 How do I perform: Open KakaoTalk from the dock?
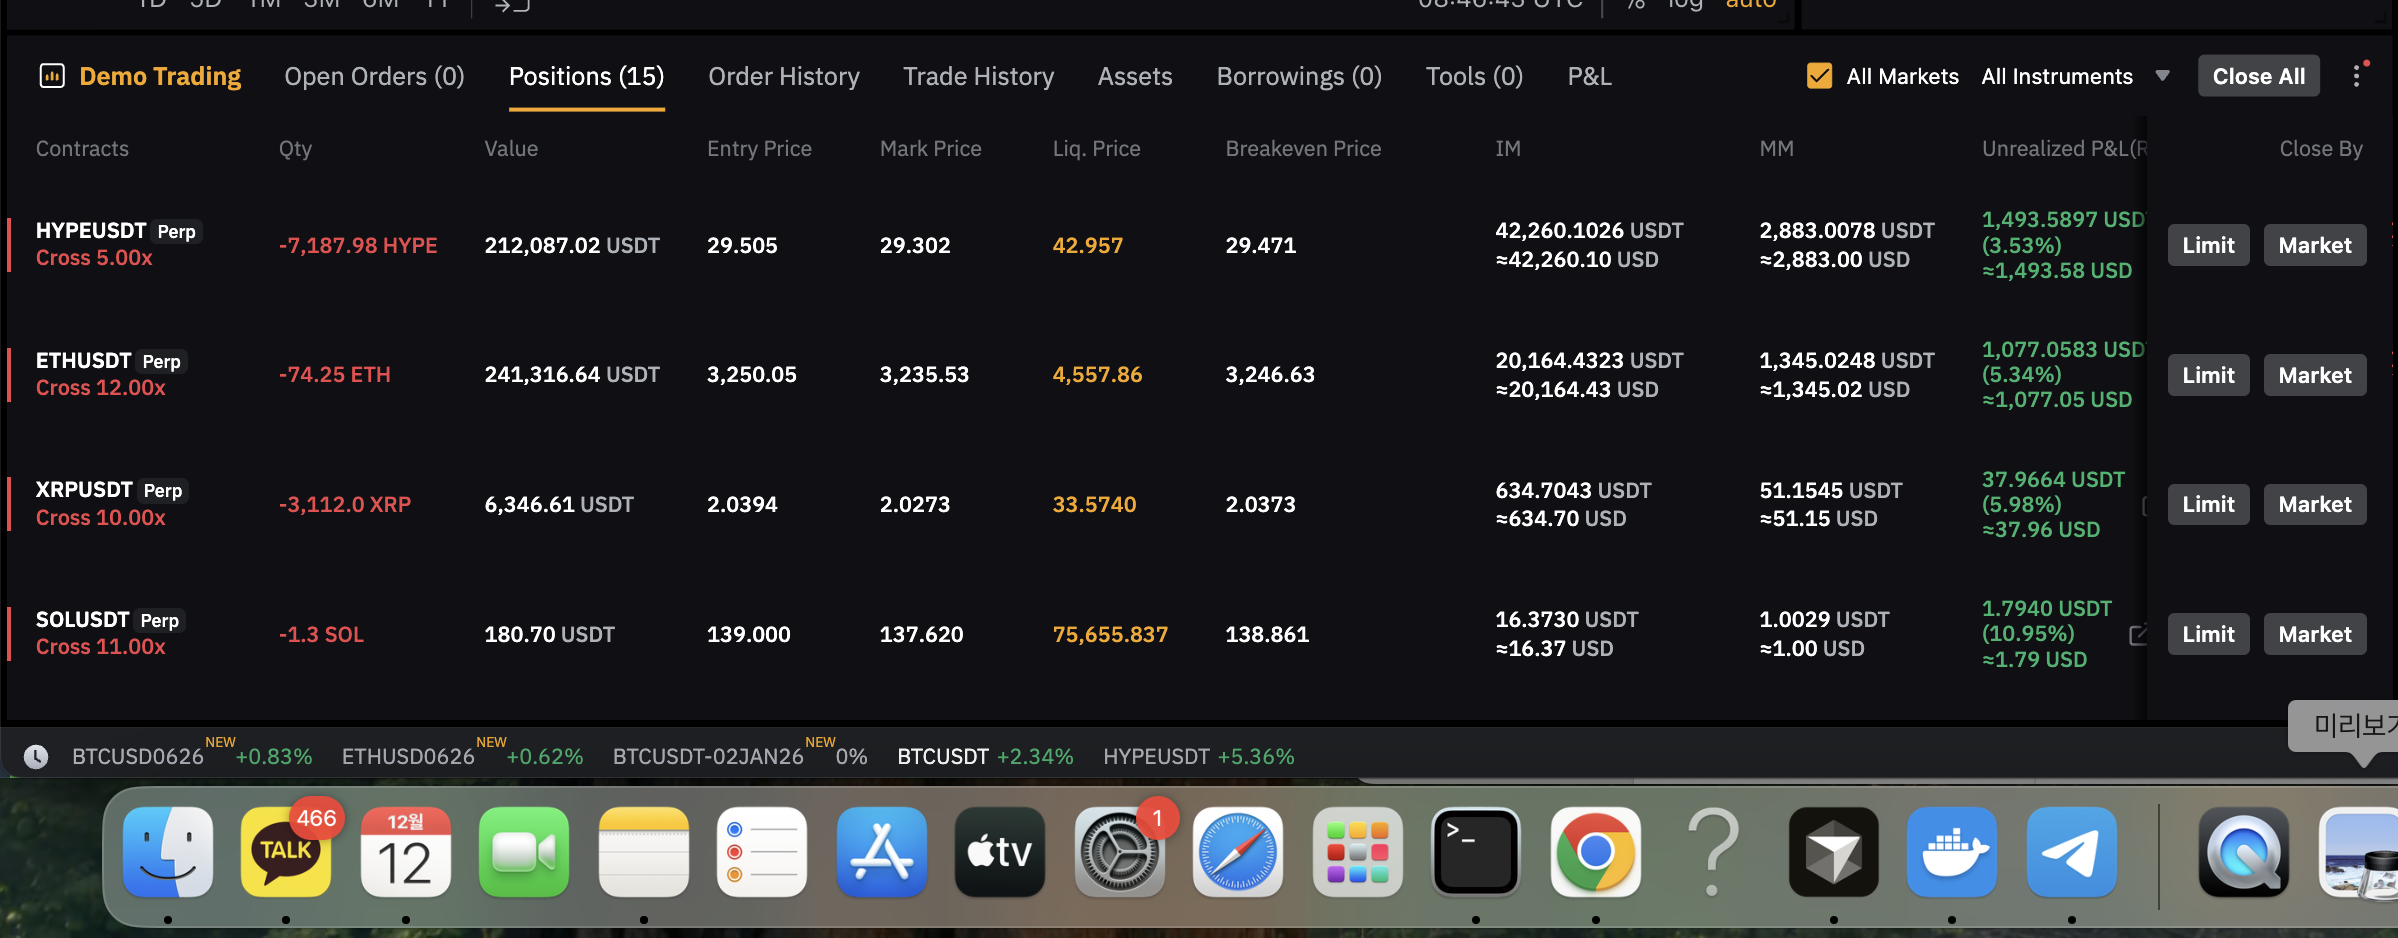(286, 853)
